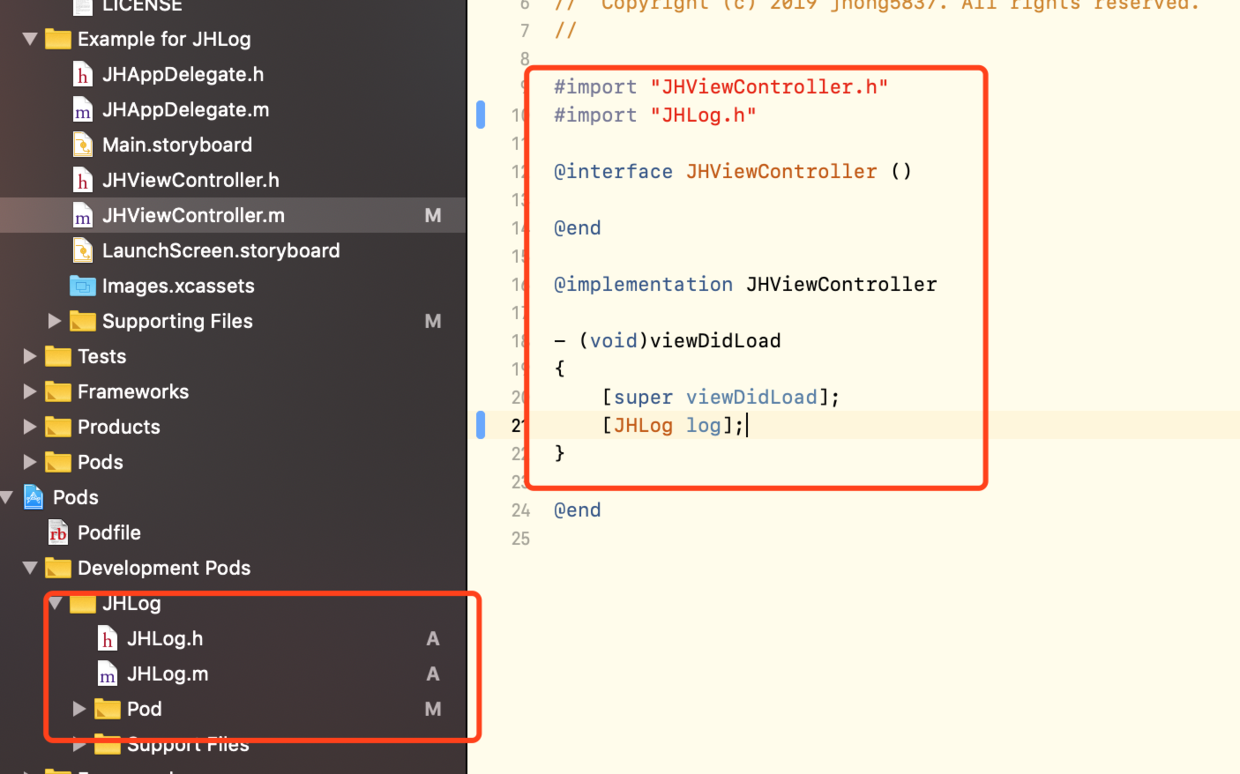Click the blue change marker beside line 21
The width and height of the screenshot is (1240, 774).
click(481, 425)
